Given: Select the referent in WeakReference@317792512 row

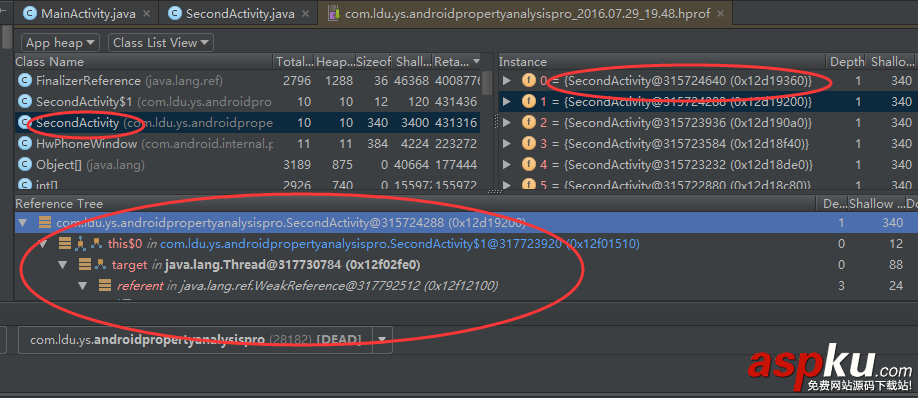Looking at the screenshot, I should click(x=465, y=286).
